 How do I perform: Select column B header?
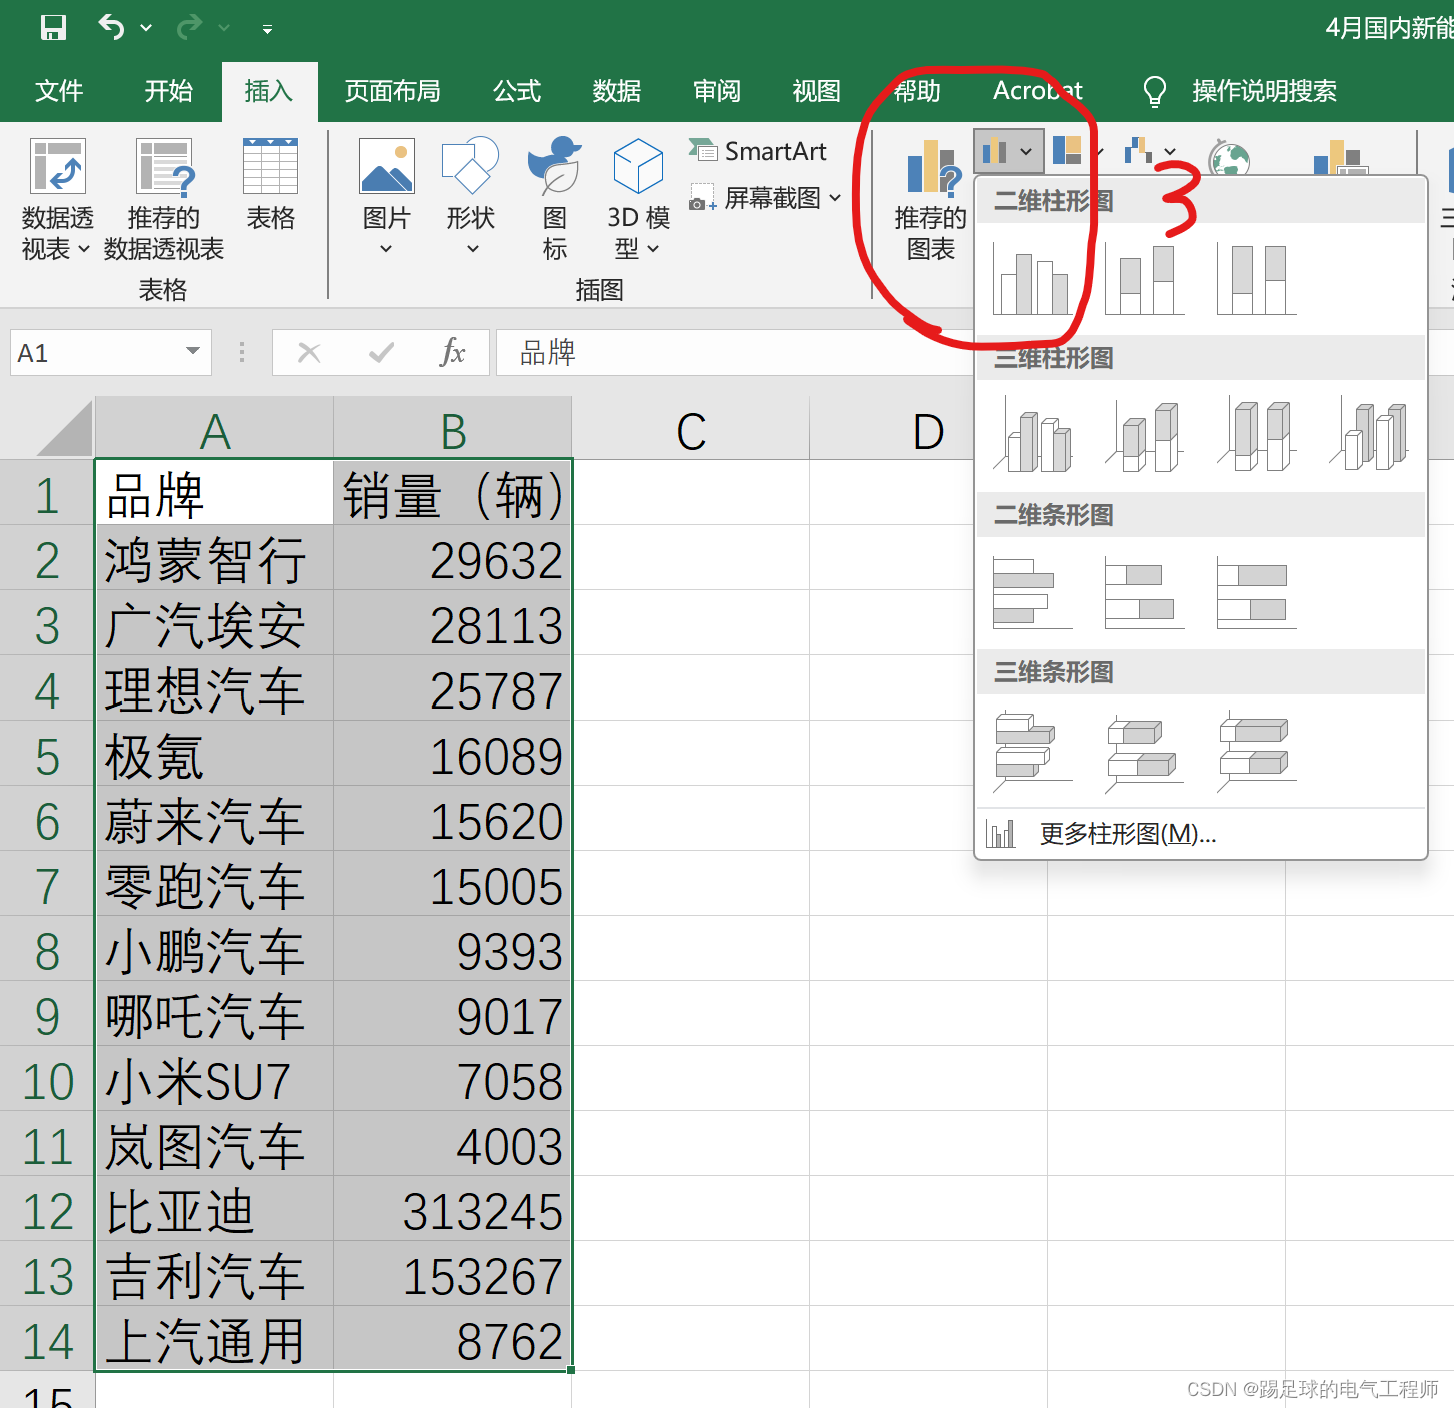tap(452, 430)
